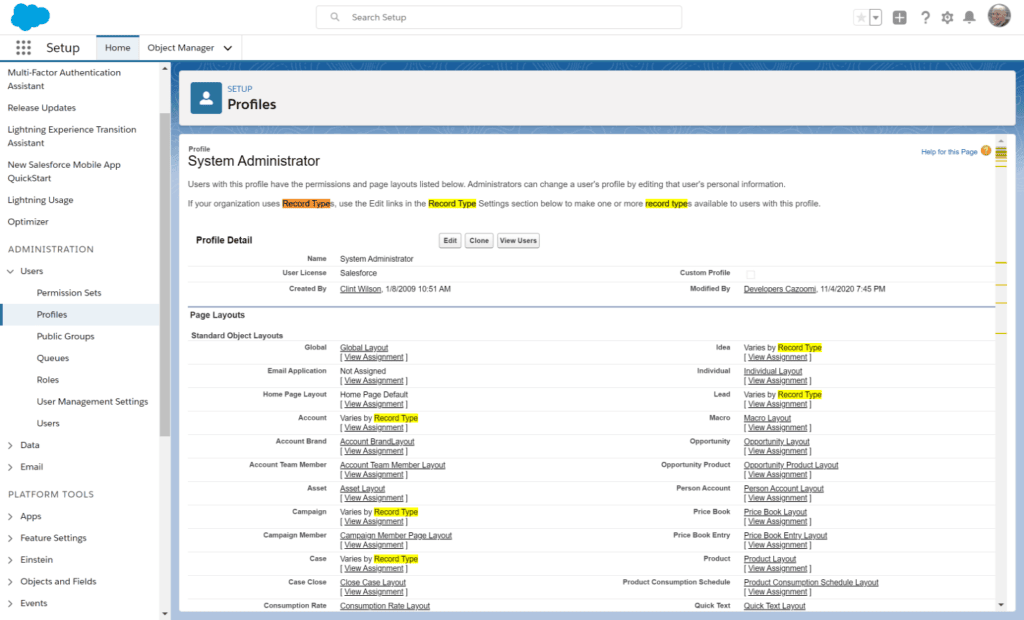The image size is (1024, 620).
Task: Click the Setup gear icon
Action: coord(946,17)
